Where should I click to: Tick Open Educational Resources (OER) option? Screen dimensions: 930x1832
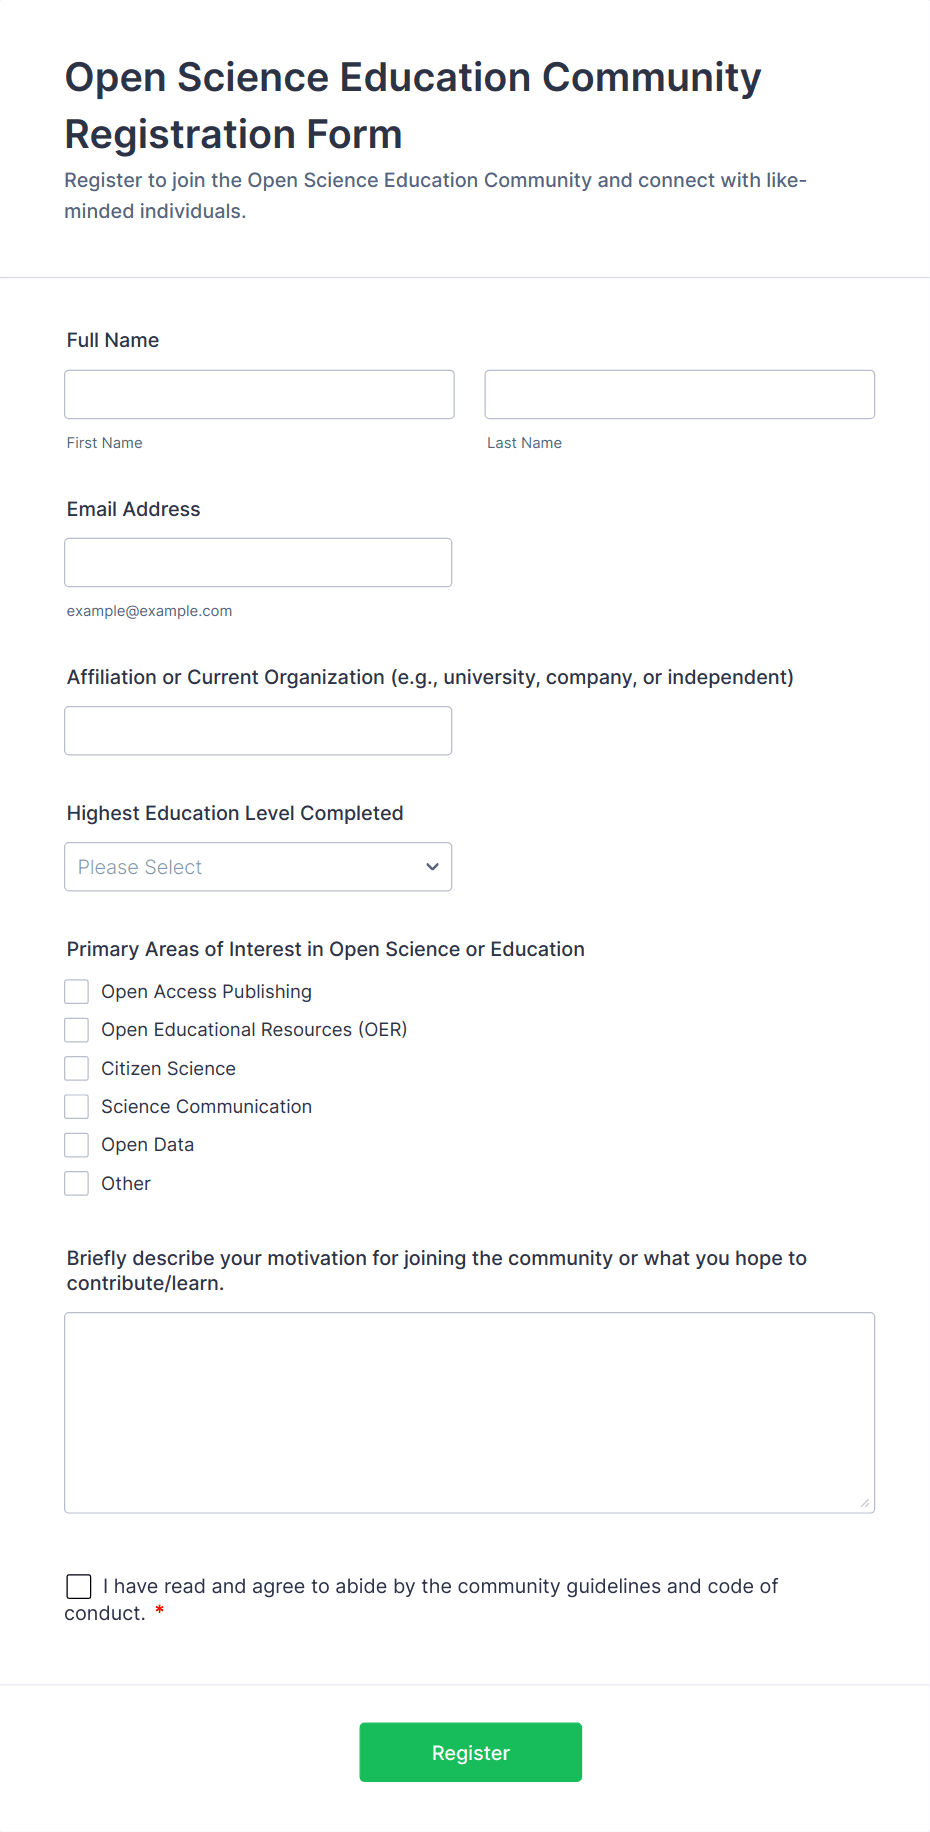pos(77,1030)
